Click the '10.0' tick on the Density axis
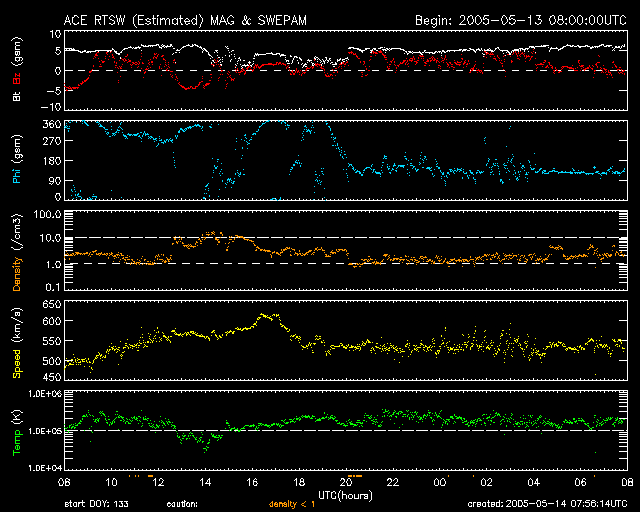The image size is (640, 512). coord(50,238)
